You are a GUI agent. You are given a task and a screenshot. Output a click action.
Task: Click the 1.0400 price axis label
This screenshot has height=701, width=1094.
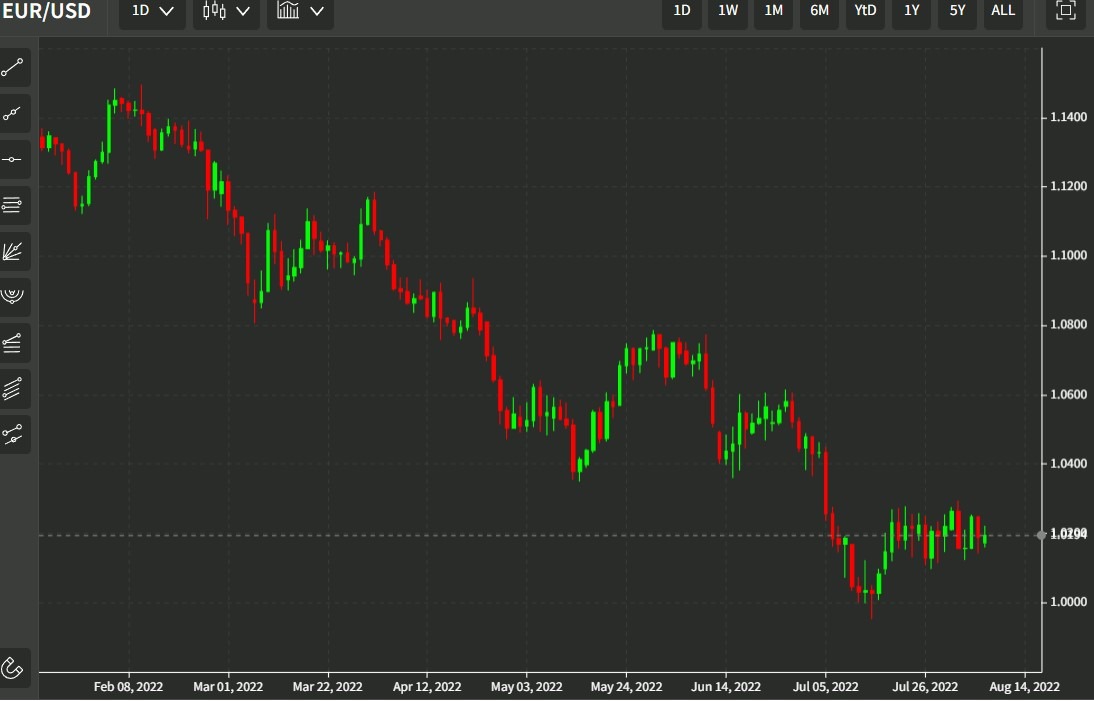click(x=1068, y=464)
